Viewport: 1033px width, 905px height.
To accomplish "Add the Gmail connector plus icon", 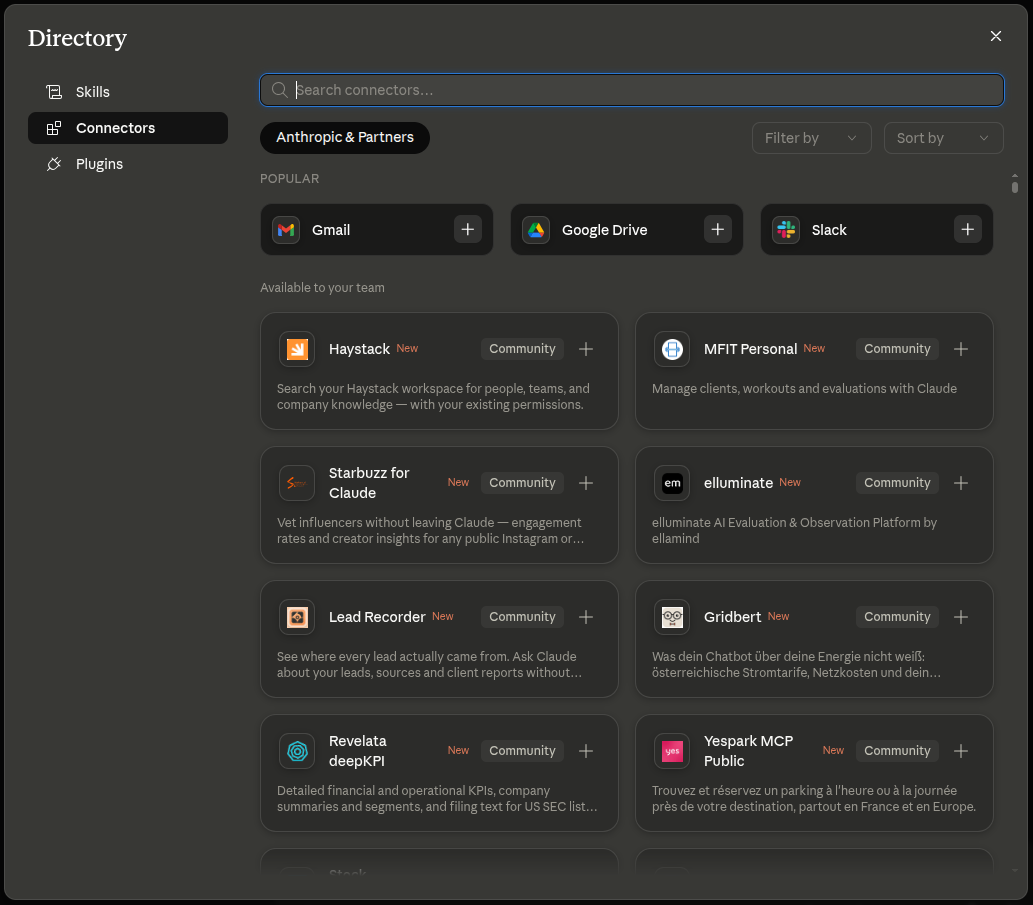I will click(x=468, y=229).
